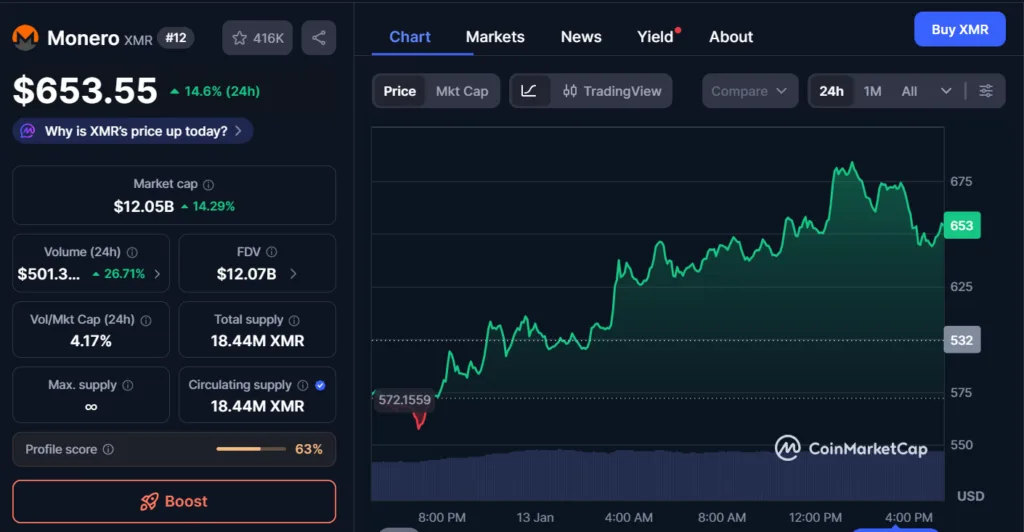Click the 12:00 PM axis label
The height and width of the screenshot is (532, 1024).
tap(815, 518)
